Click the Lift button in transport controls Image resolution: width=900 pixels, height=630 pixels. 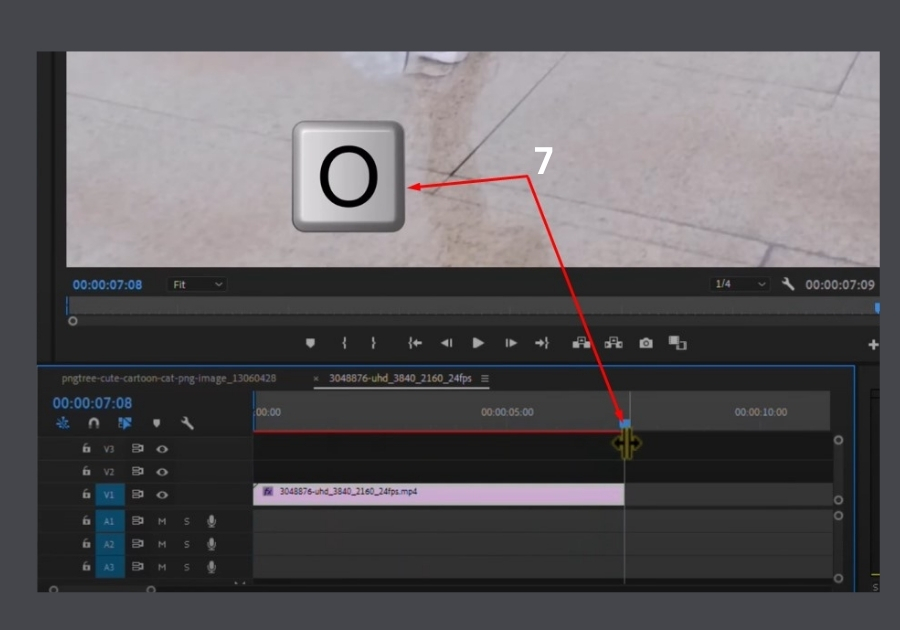tap(581, 343)
